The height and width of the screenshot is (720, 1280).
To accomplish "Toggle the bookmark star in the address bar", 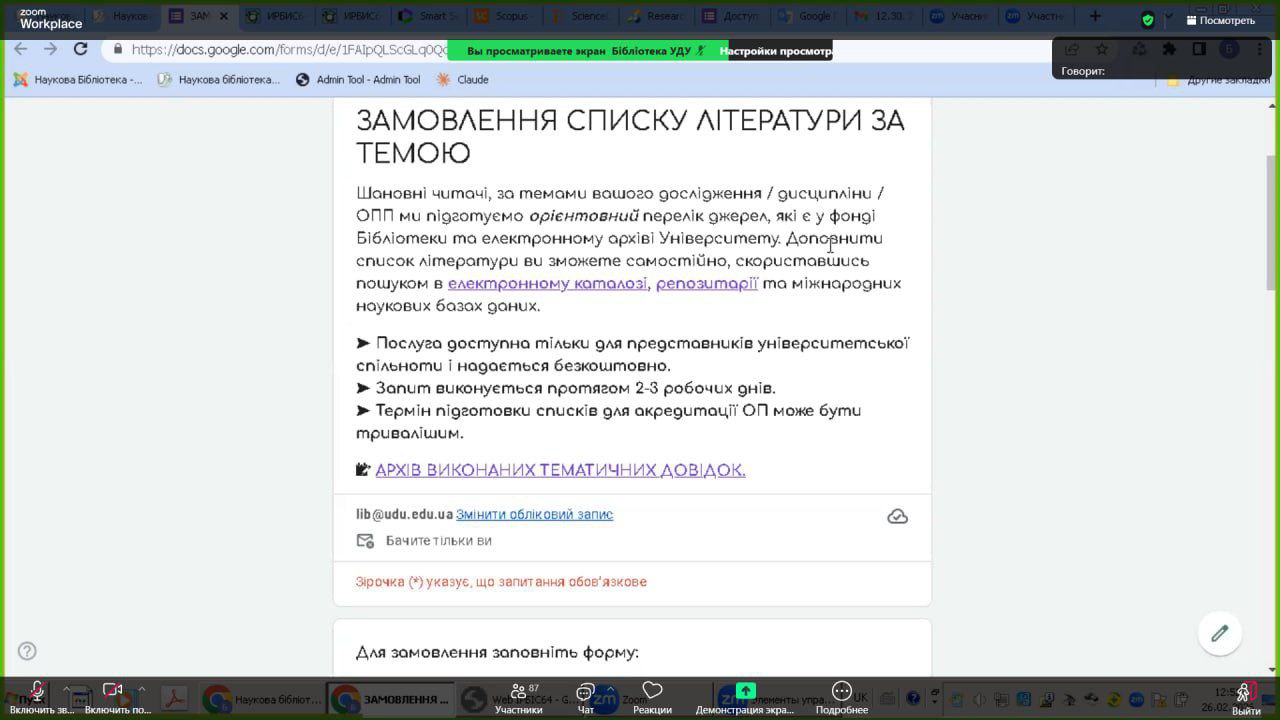I will point(1101,48).
